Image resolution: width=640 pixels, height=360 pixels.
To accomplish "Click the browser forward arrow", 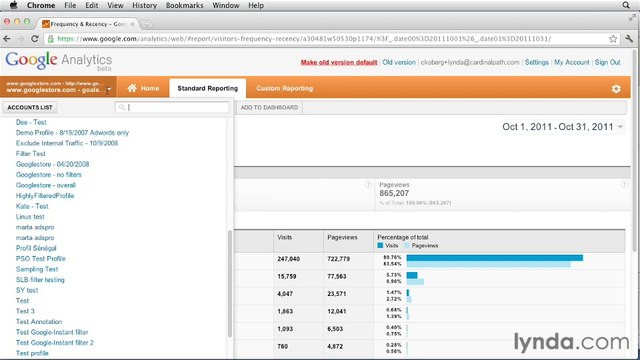I will (x=21, y=39).
